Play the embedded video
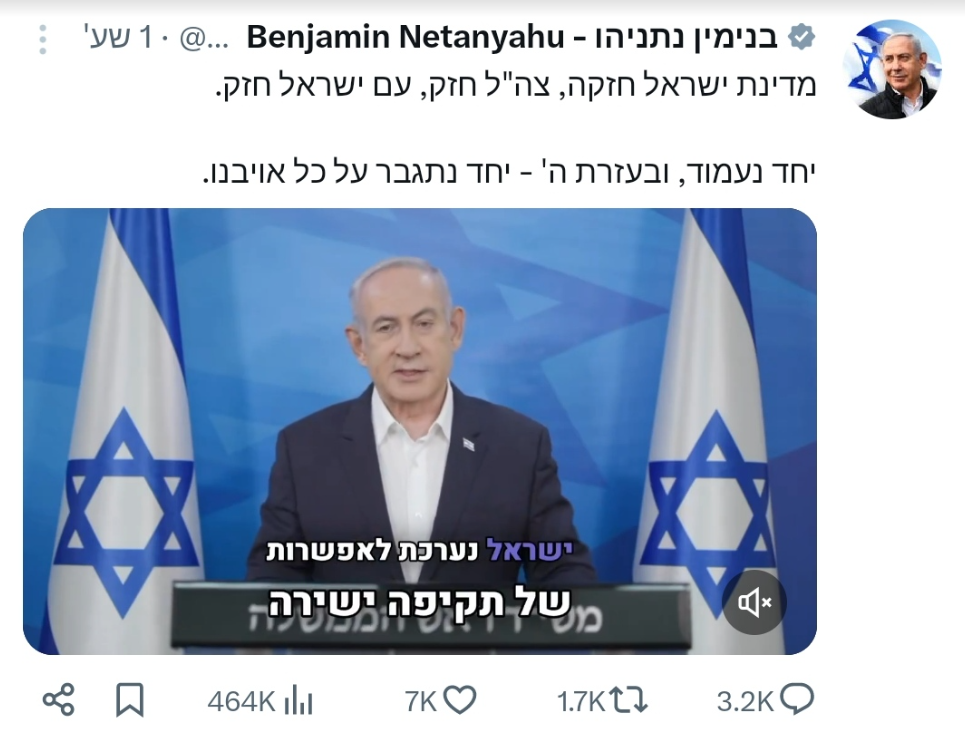 click(x=420, y=431)
